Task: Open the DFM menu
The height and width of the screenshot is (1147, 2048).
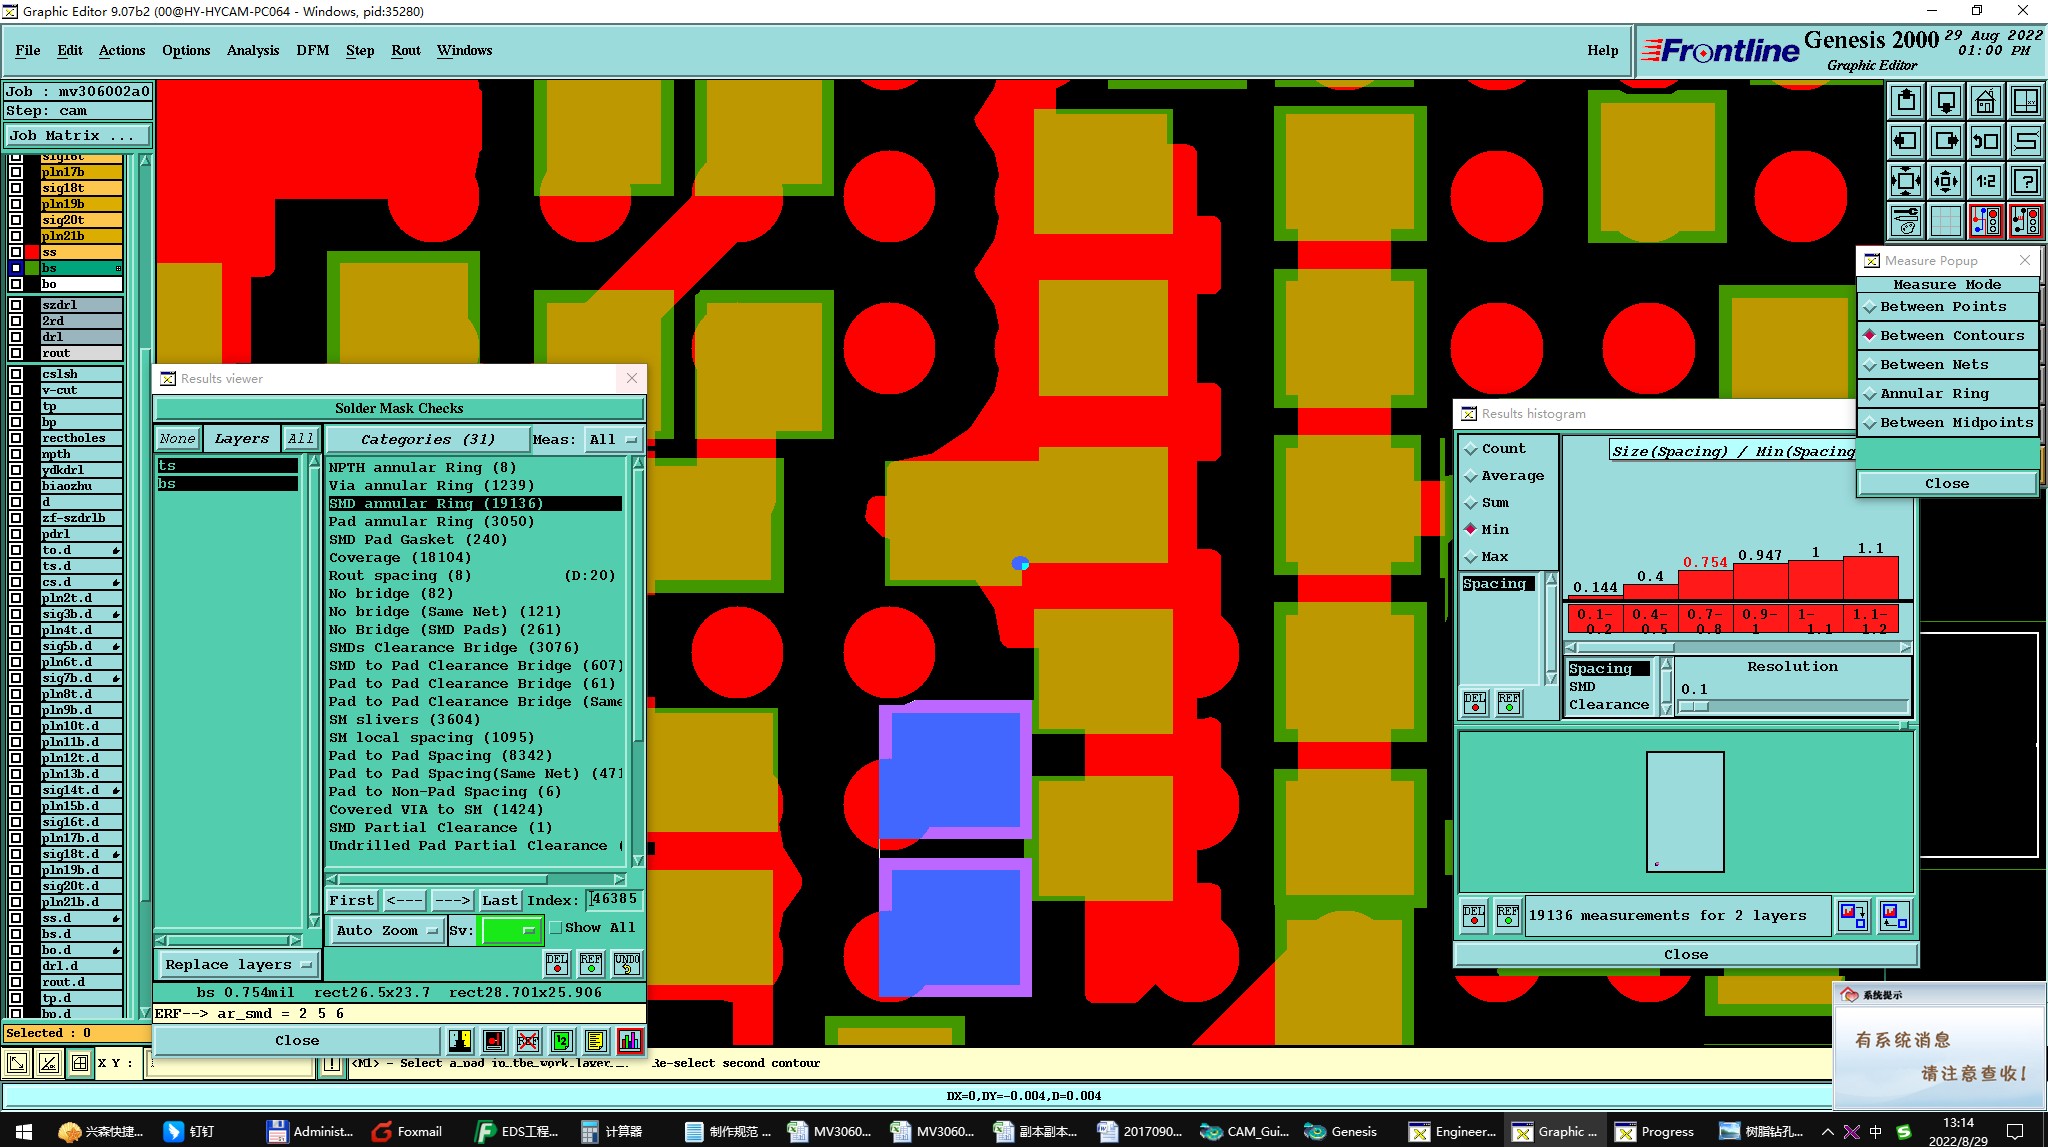Action: coord(312,50)
